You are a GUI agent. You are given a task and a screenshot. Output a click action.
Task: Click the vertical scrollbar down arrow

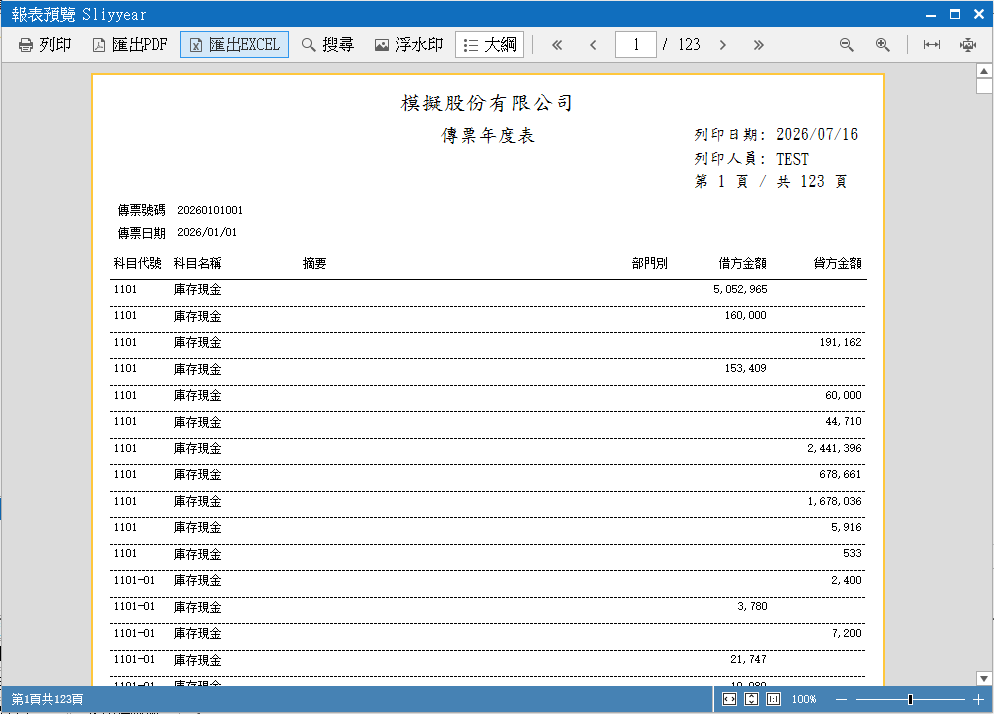click(x=984, y=678)
